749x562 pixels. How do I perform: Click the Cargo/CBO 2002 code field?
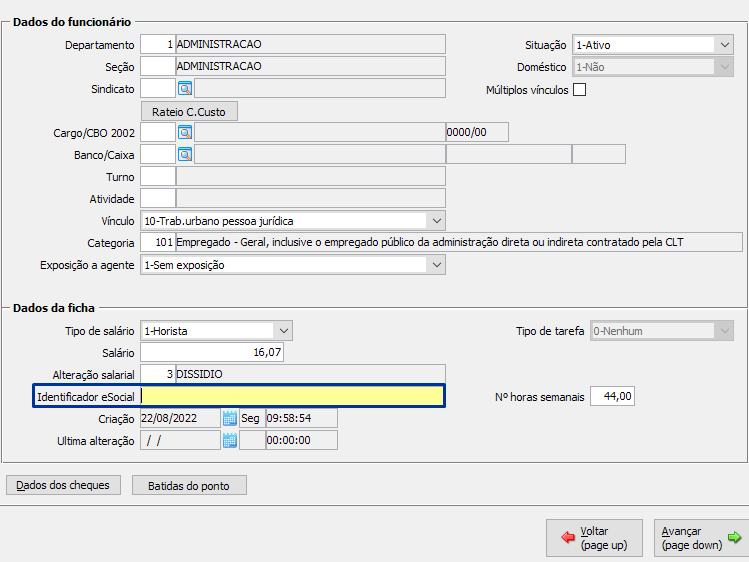pyautogui.click(x=158, y=132)
